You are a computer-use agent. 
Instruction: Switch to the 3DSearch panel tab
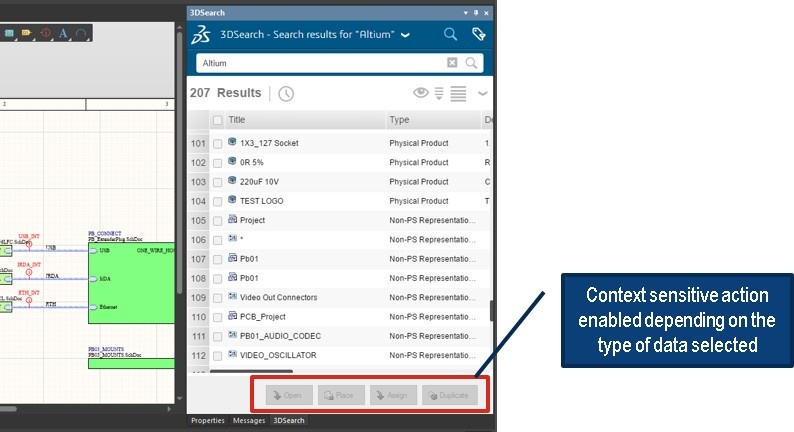click(x=289, y=420)
